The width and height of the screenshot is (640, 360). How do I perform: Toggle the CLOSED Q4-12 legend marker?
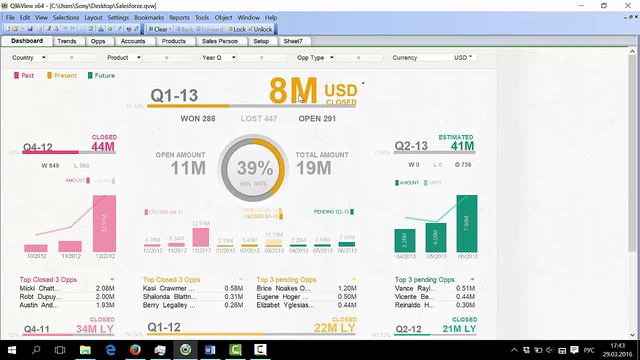pyautogui.click(x=164, y=212)
